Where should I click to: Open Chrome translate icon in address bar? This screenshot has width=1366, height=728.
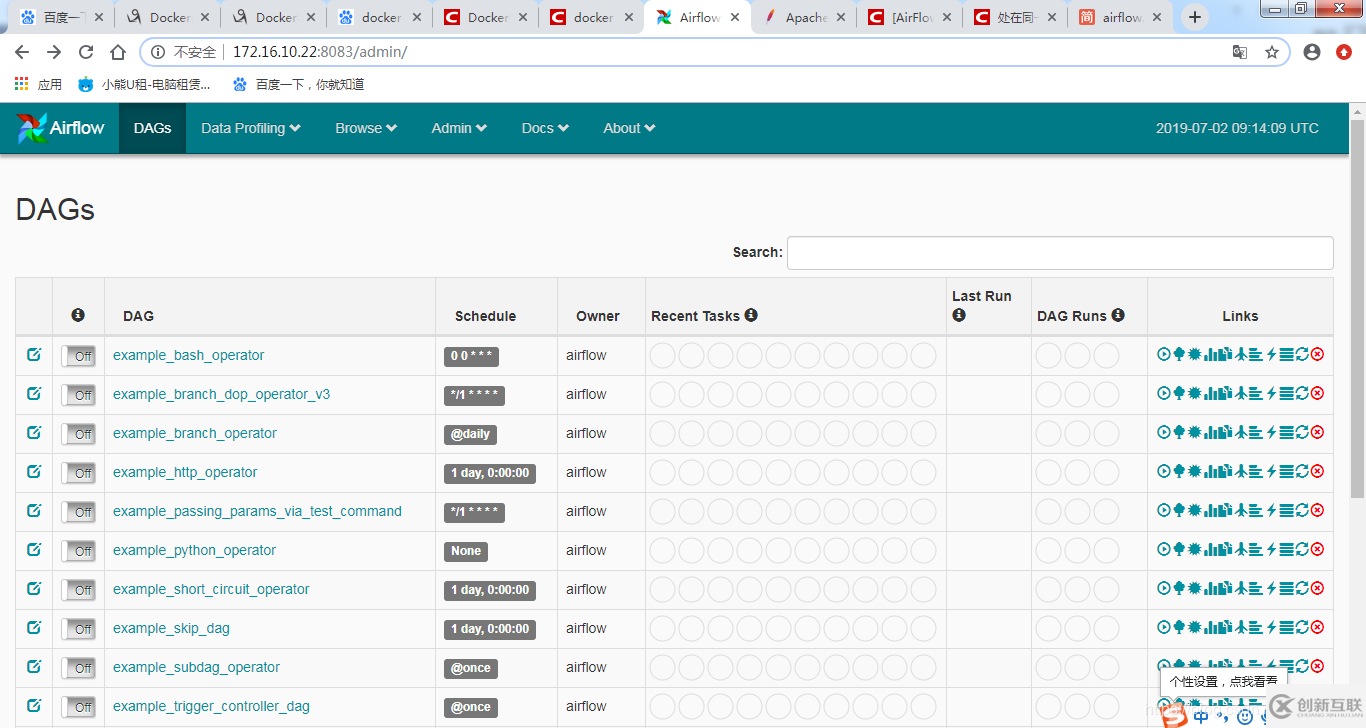[1240, 52]
